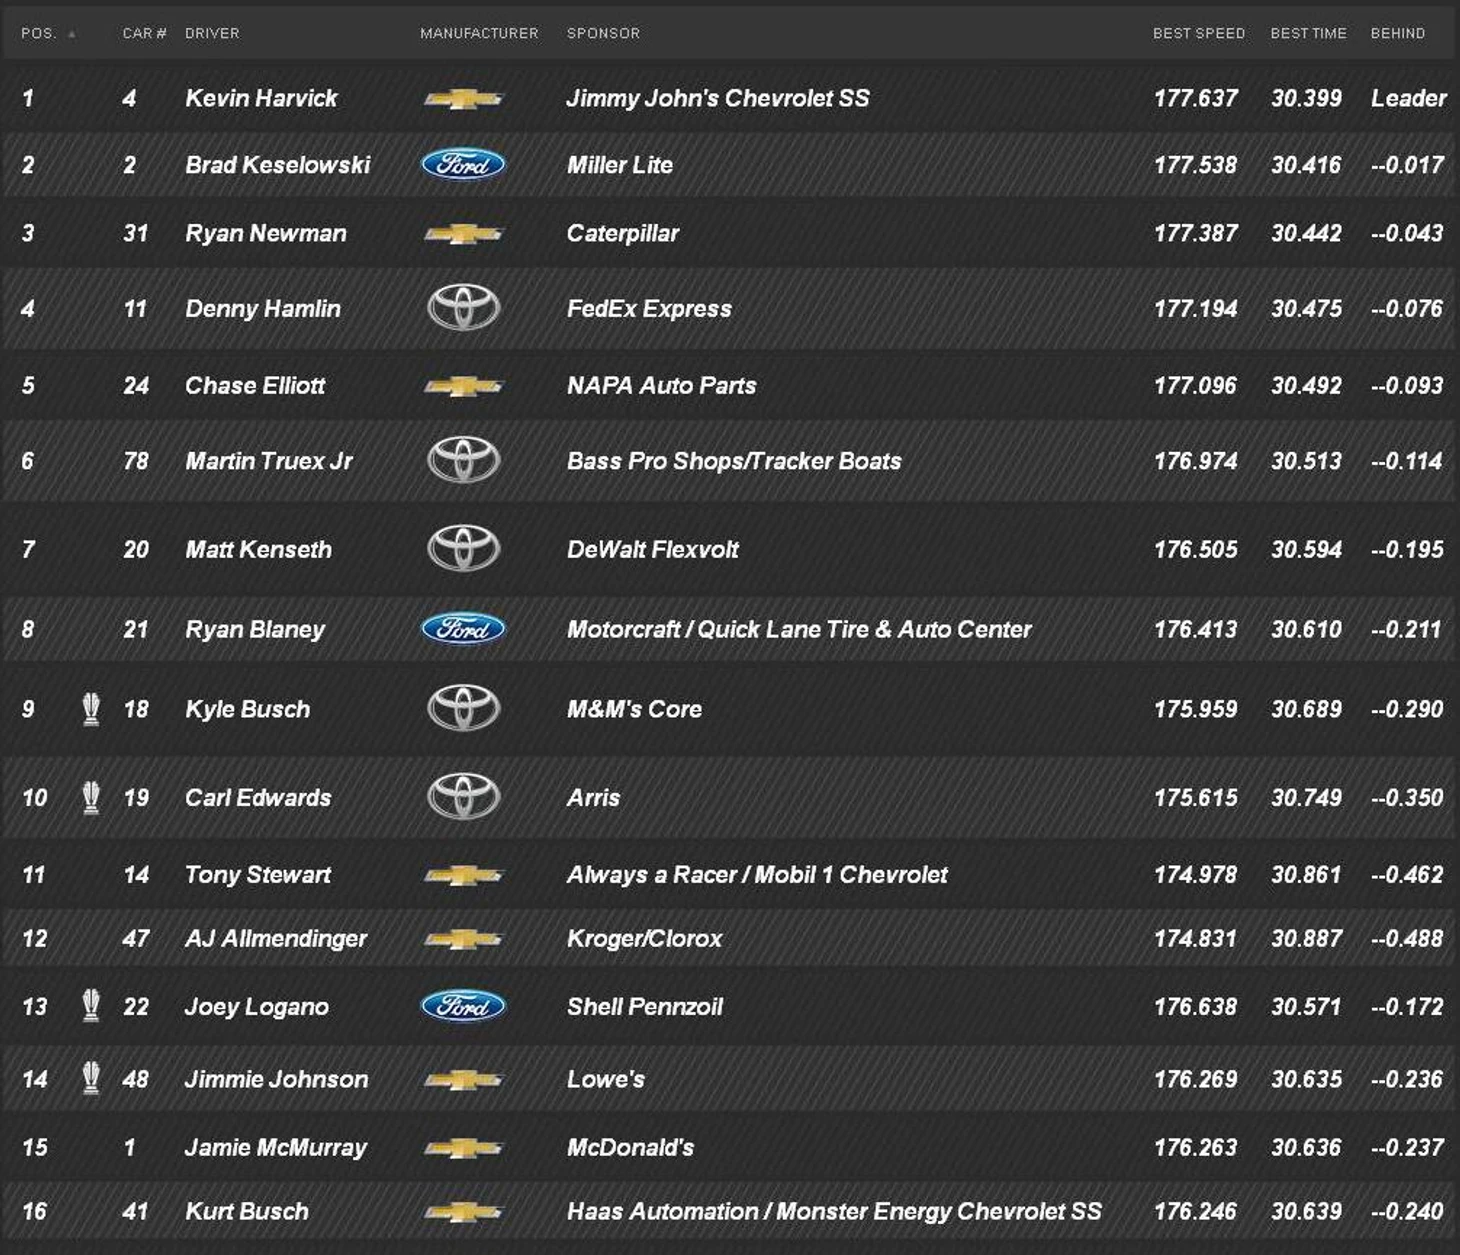This screenshot has height=1255, width=1460.
Task: Sort table by BEST TIME header
Action: 1308,33
